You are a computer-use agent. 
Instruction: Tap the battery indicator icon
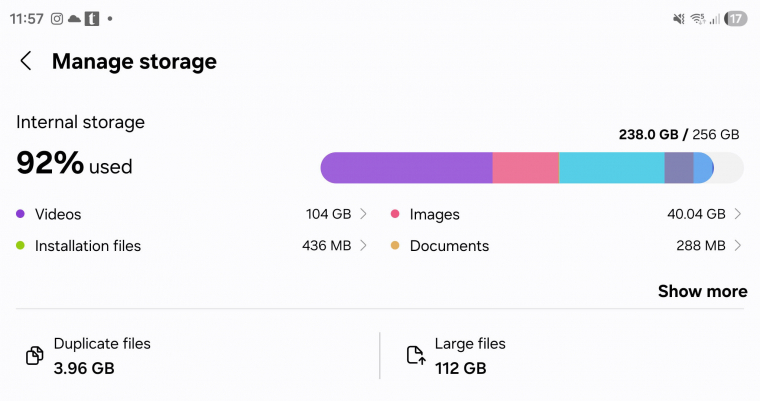pos(736,19)
